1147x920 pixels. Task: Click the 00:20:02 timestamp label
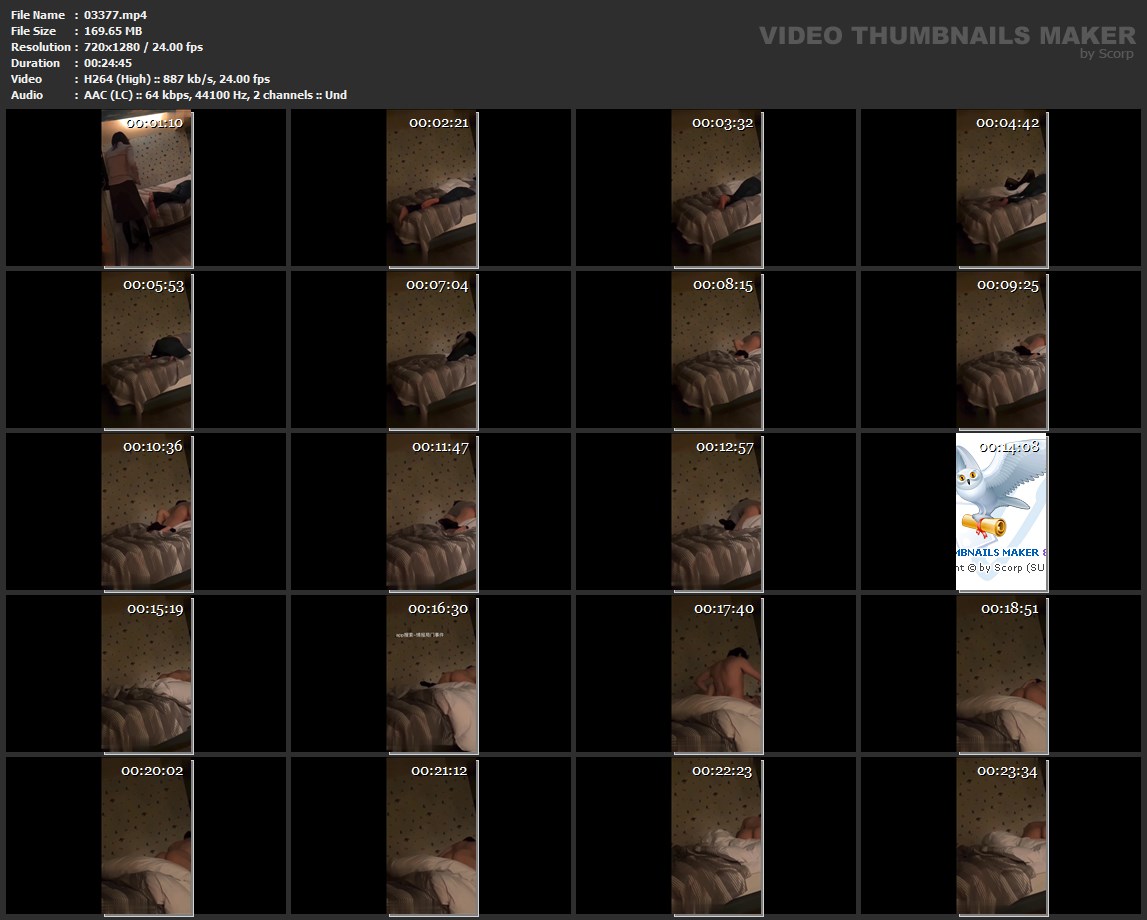(152, 771)
